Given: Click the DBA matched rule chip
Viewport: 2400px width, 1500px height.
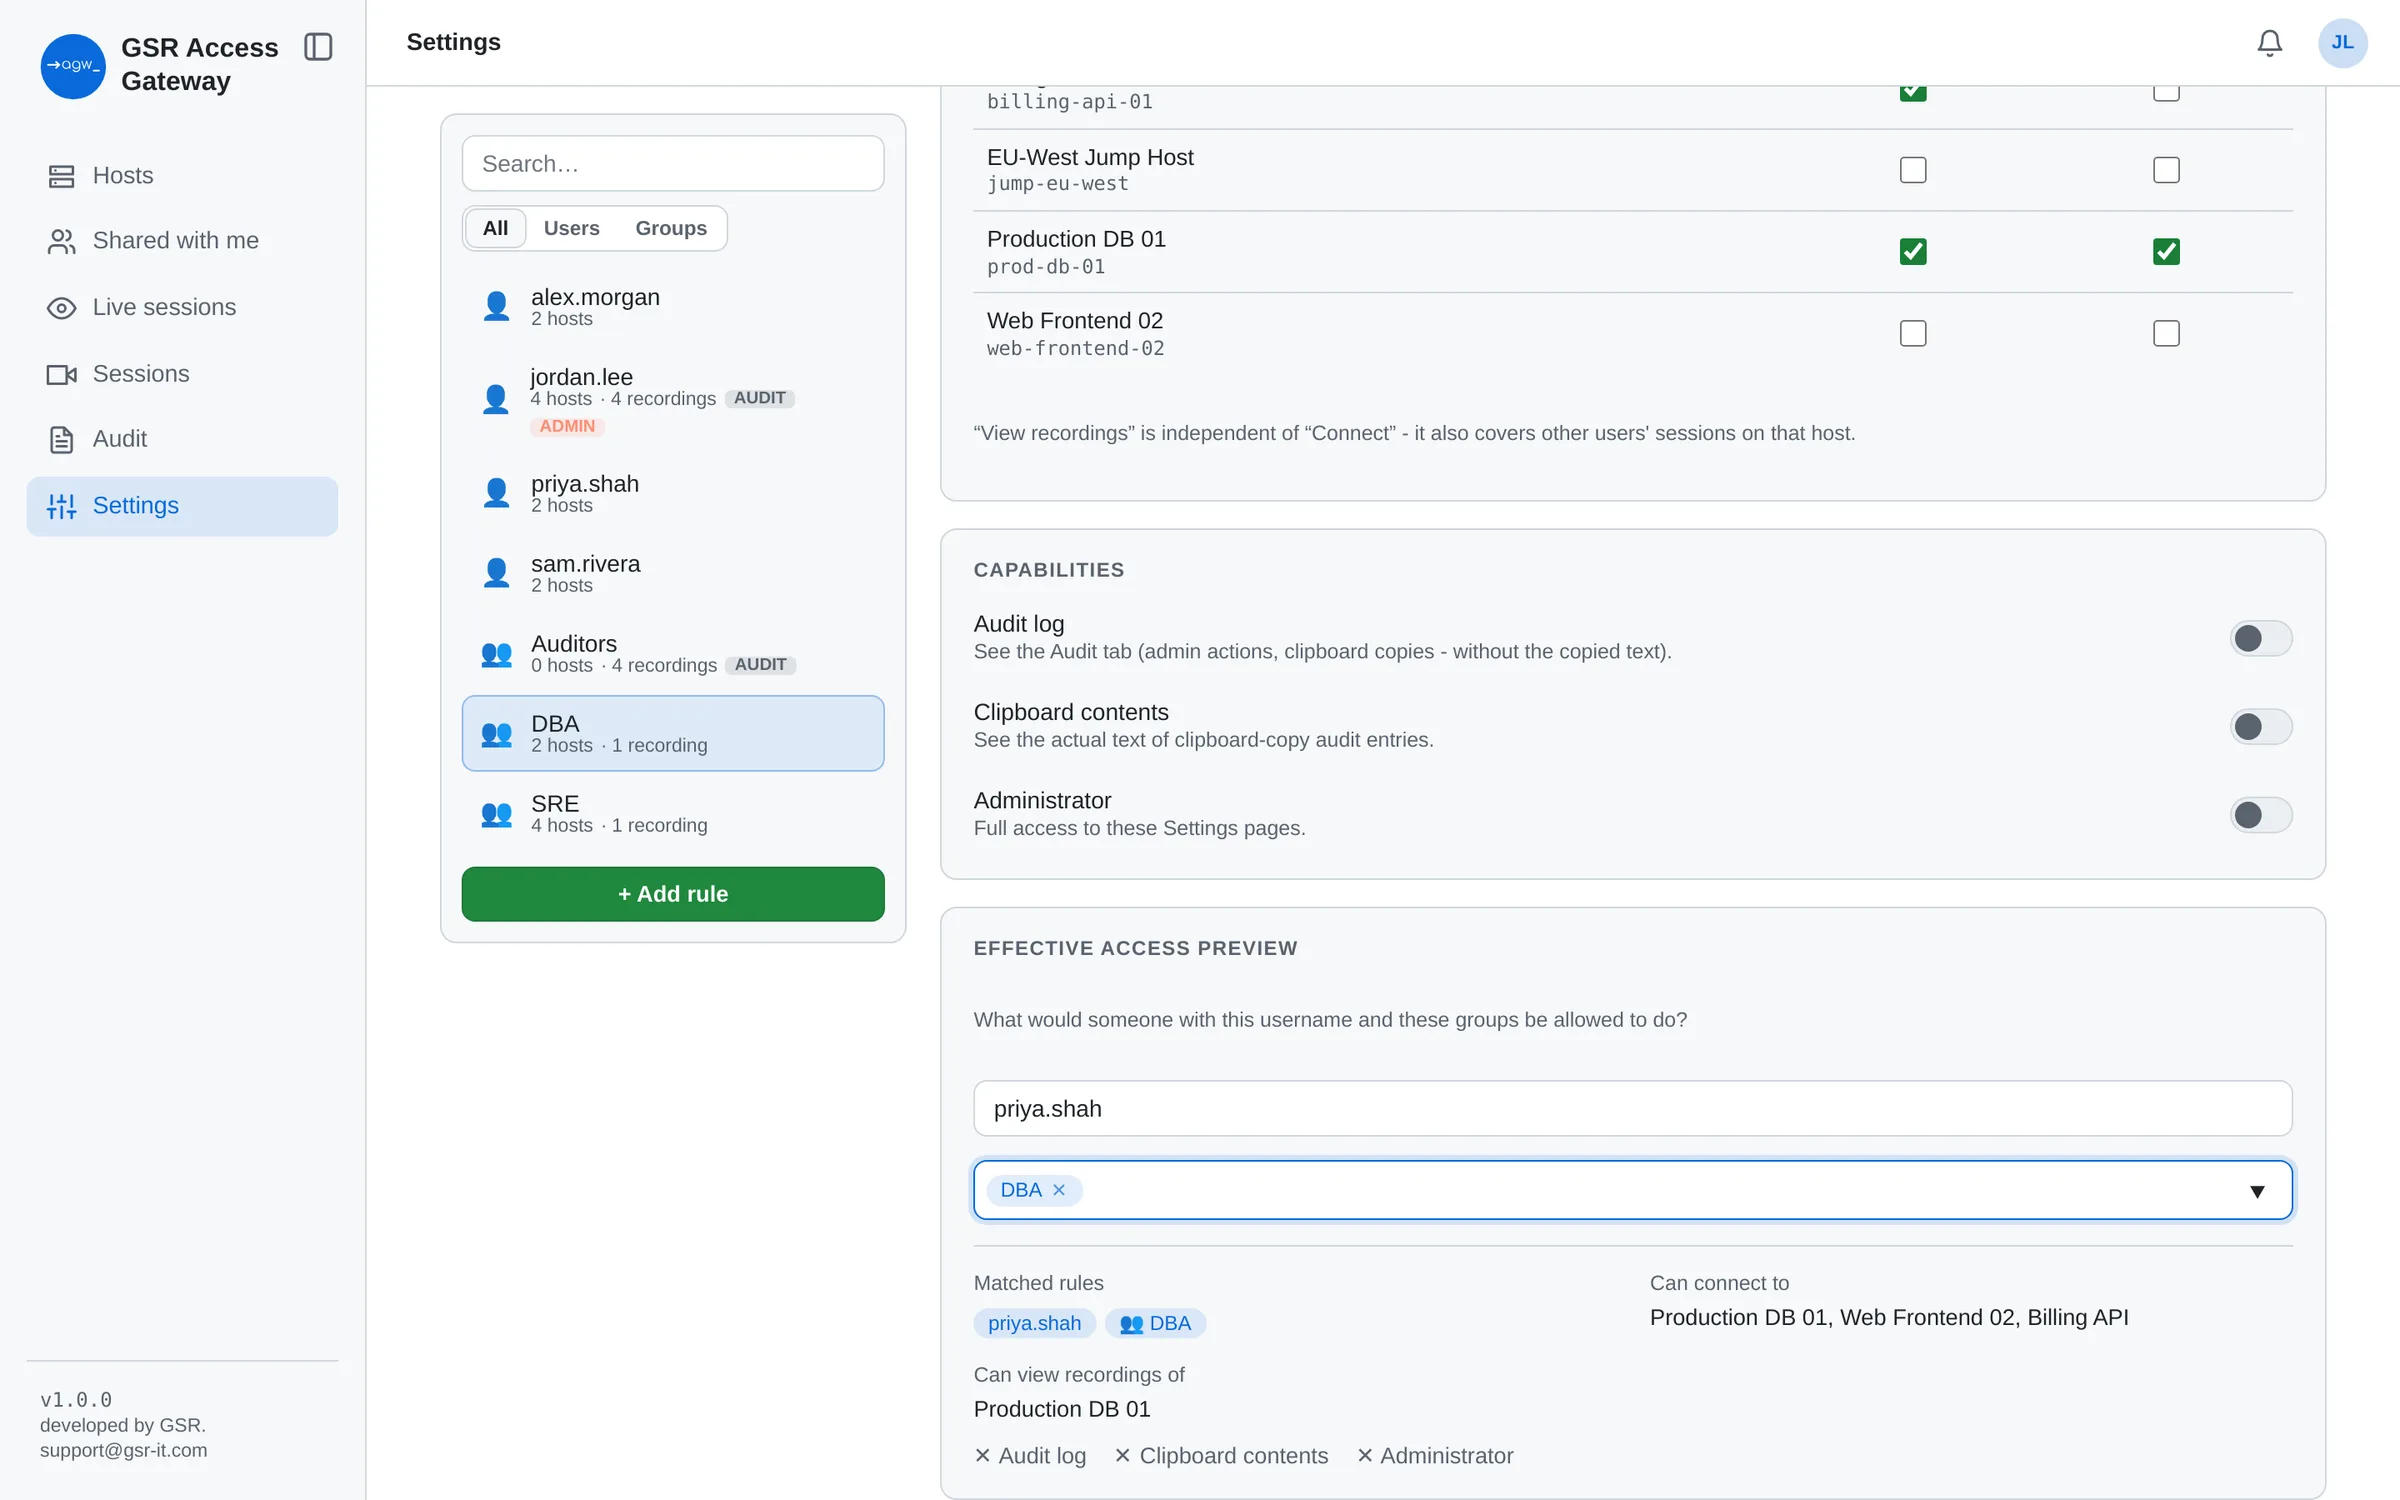Looking at the screenshot, I should click(x=1155, y=1323).
